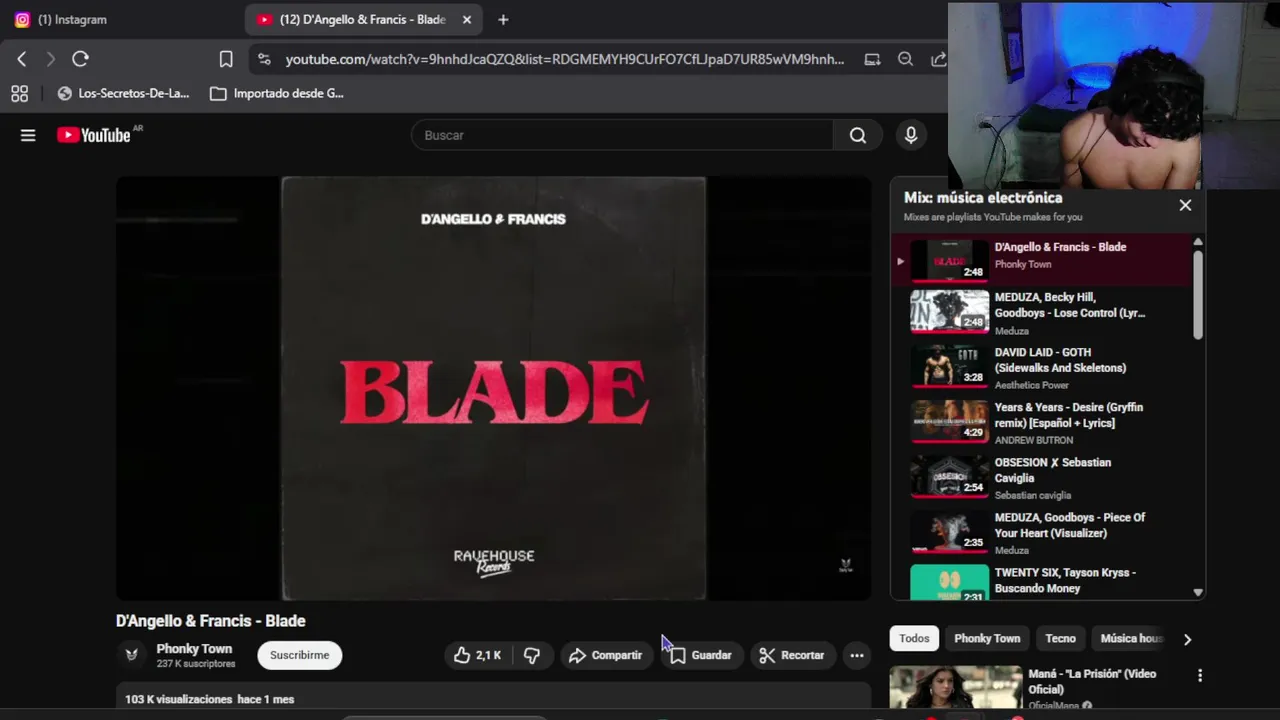Click the mix playlist scrollbar thumb
1280x720 pixels.
point(1198,295)
